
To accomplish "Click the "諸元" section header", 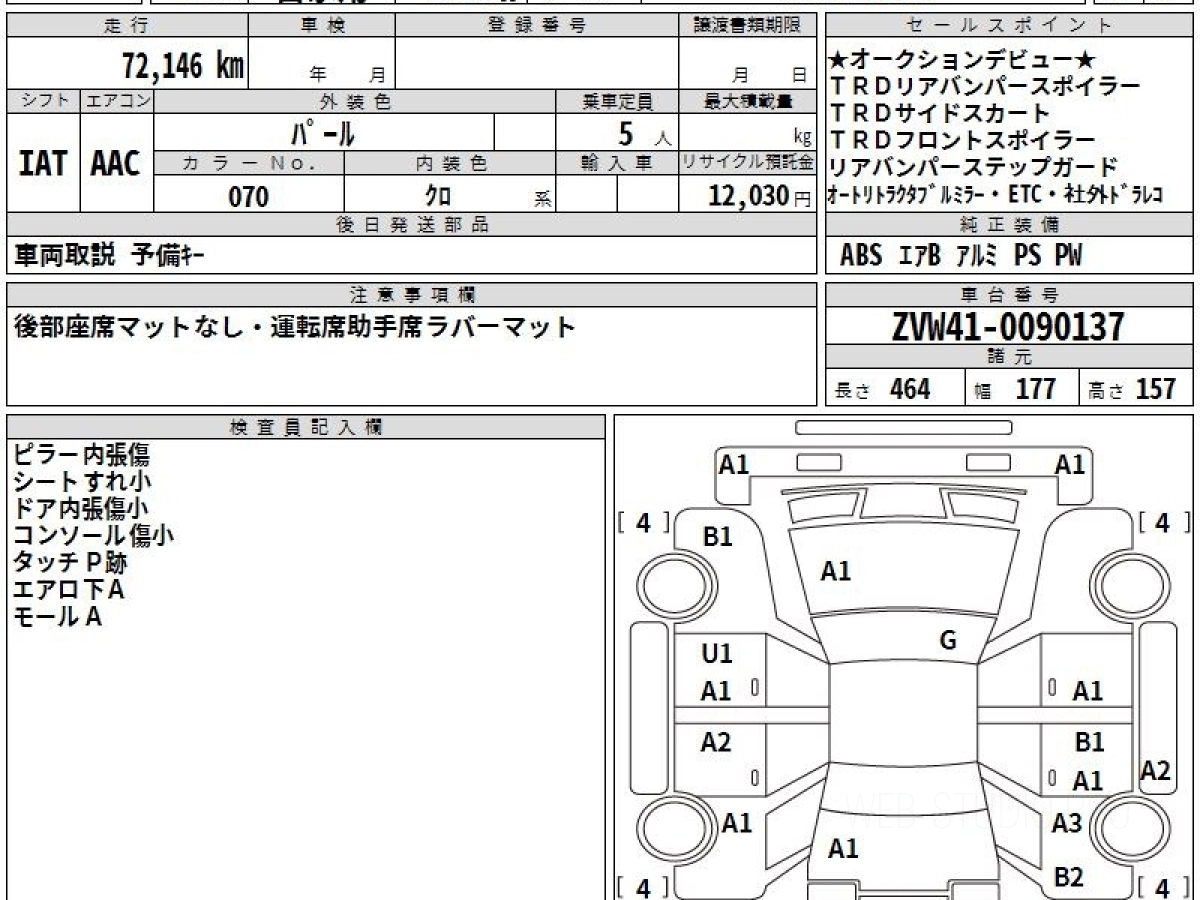I will 1010,358.
